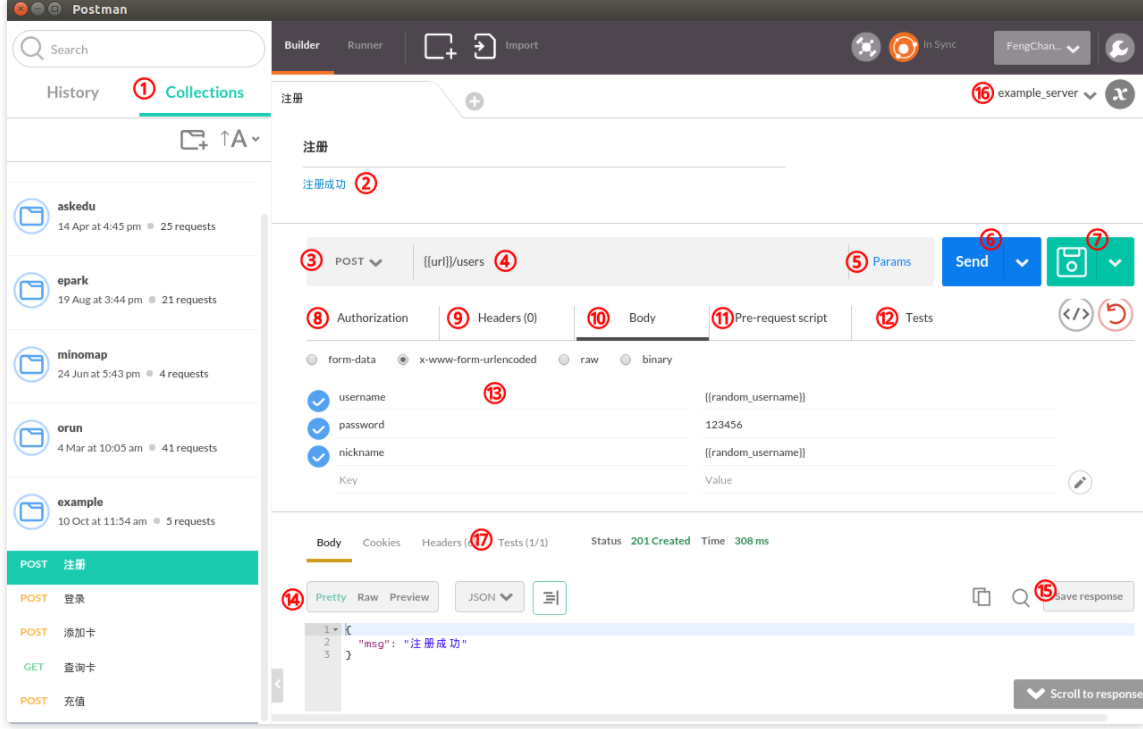The width and height of the screenshot is (1143, 729).
Task: Open the response Tests (1/1) tab
Action: pos(523,542)
